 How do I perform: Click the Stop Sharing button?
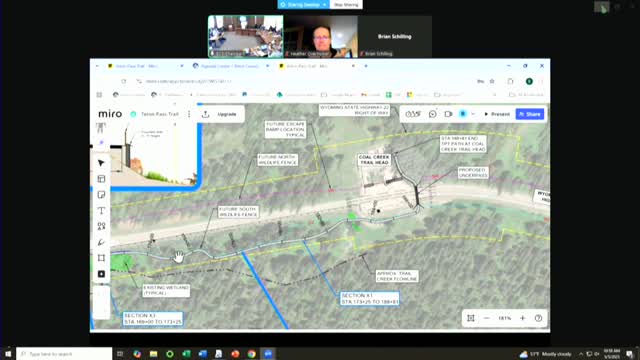click(x=346, y=4)
